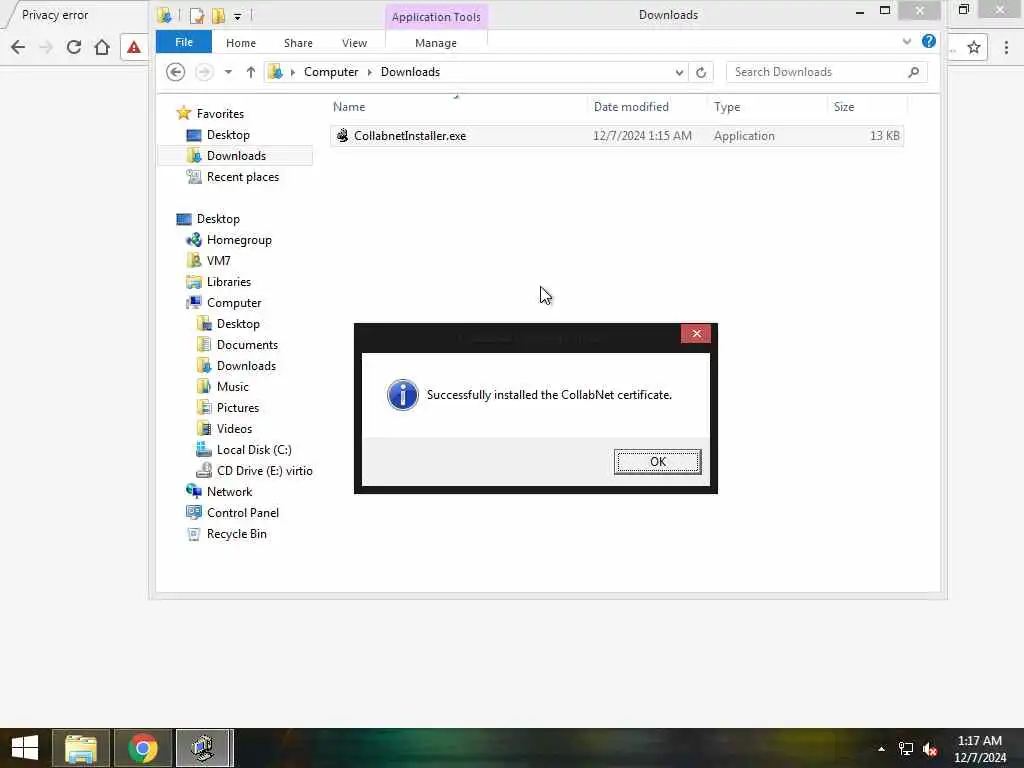
Task: Open Downloads under Favorites
Action: point(236,155)
